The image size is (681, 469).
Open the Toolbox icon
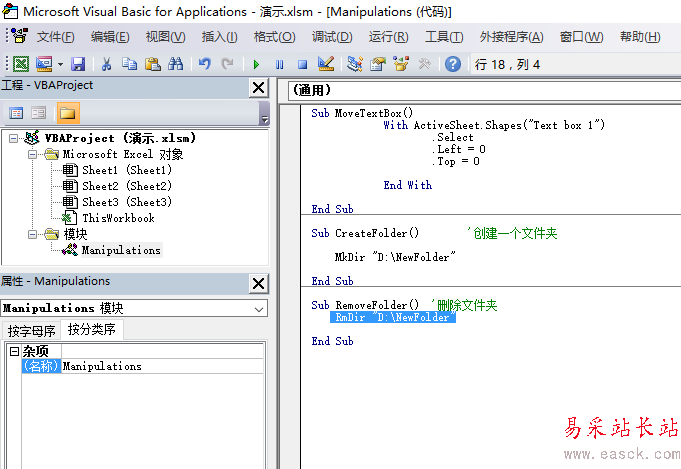424,64
